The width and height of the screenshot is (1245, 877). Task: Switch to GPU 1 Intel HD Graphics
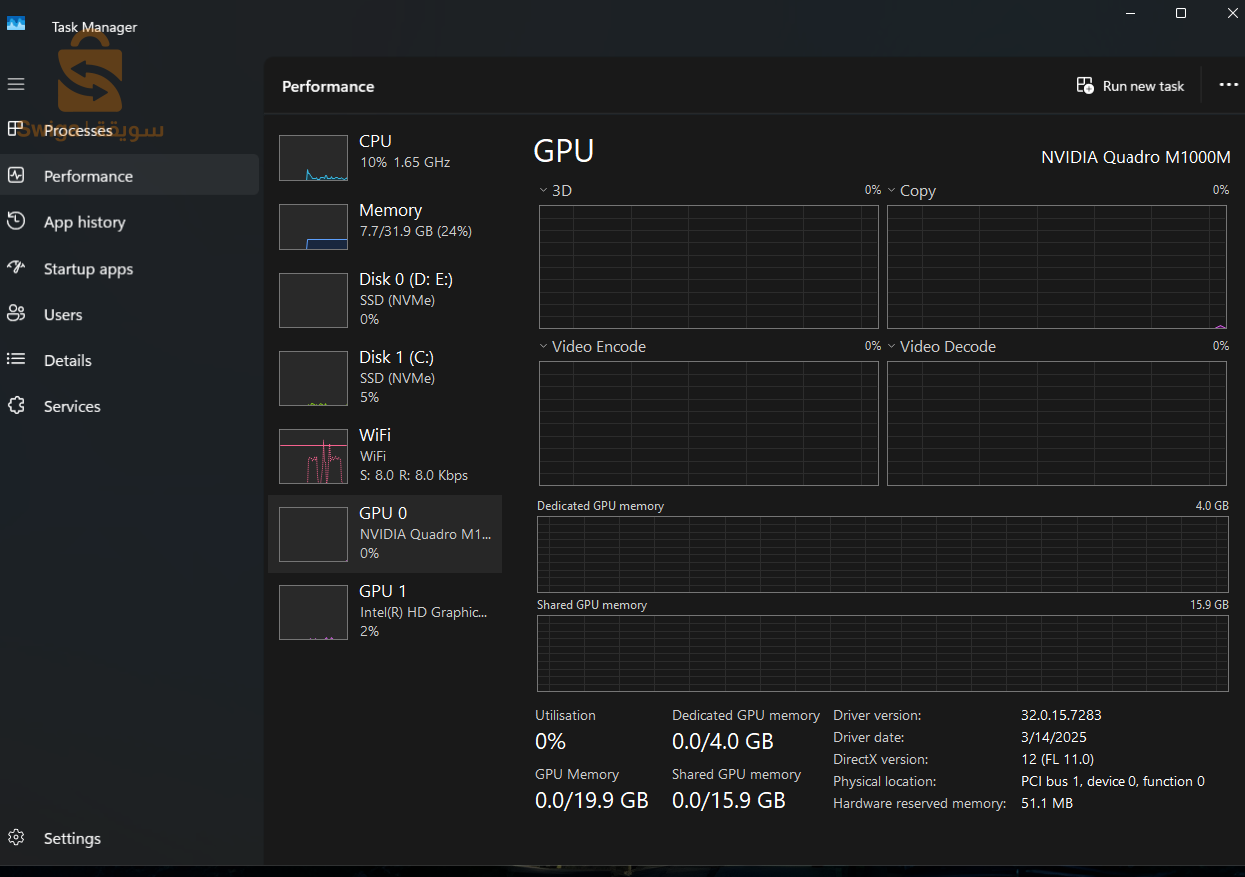(x=385, y=611)
